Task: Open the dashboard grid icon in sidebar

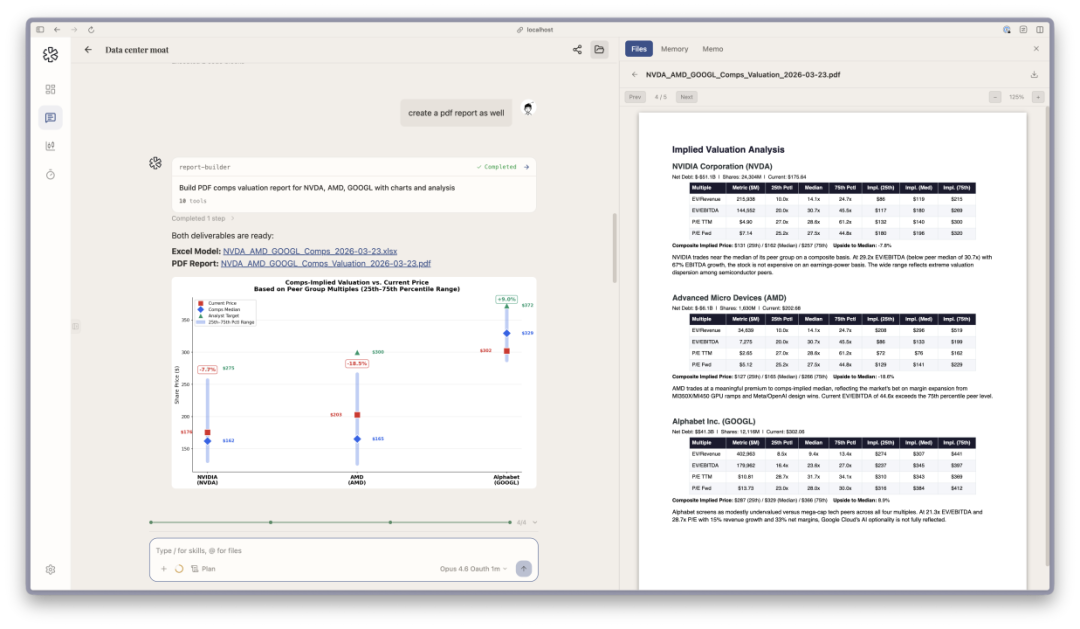Action: [50, 90]
